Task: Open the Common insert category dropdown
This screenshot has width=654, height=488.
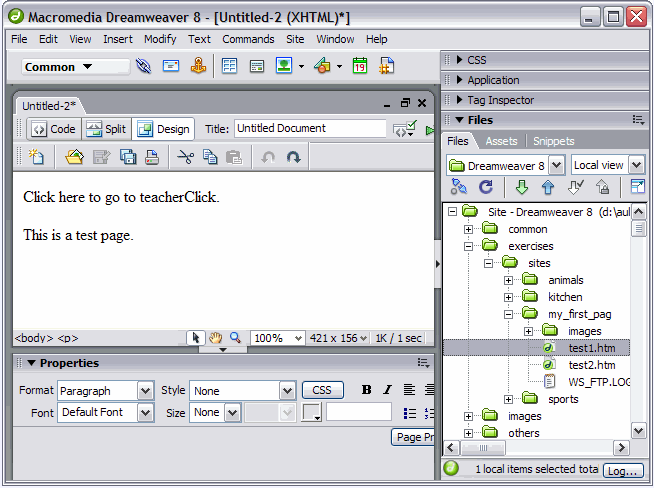Action: pos(75,67)
